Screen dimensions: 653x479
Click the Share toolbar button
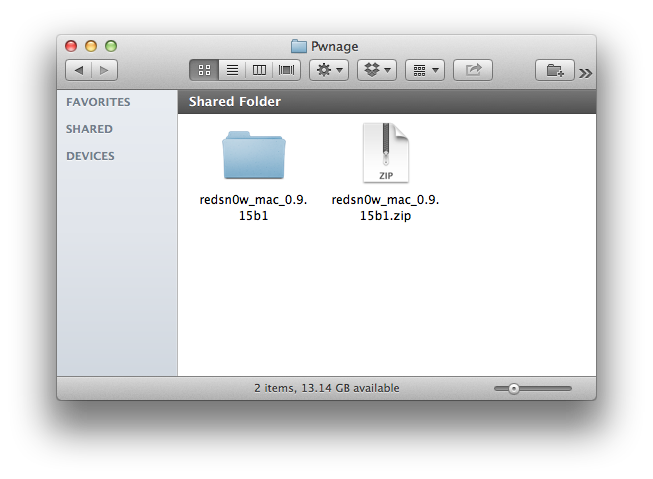473,70
